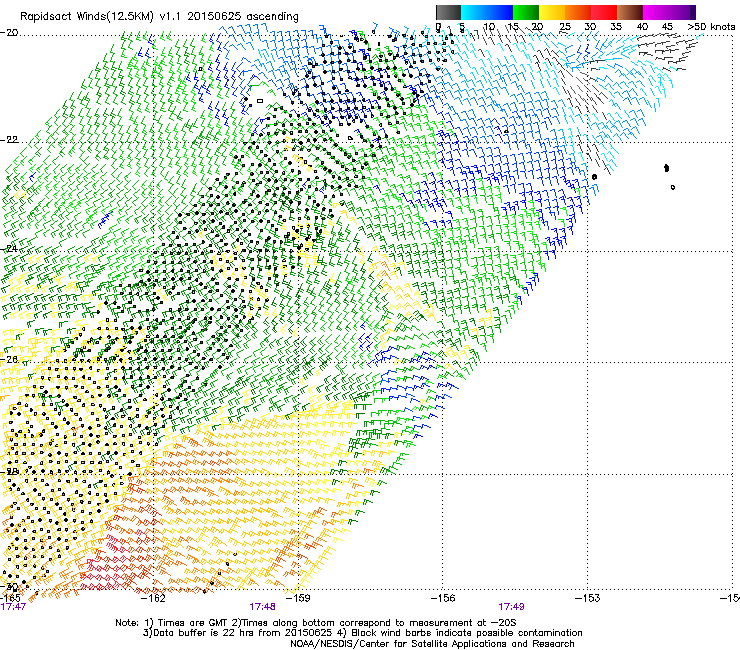Click the '-153' longitude axis label
This screenshot has height=650, width=740.
(587, 599)
